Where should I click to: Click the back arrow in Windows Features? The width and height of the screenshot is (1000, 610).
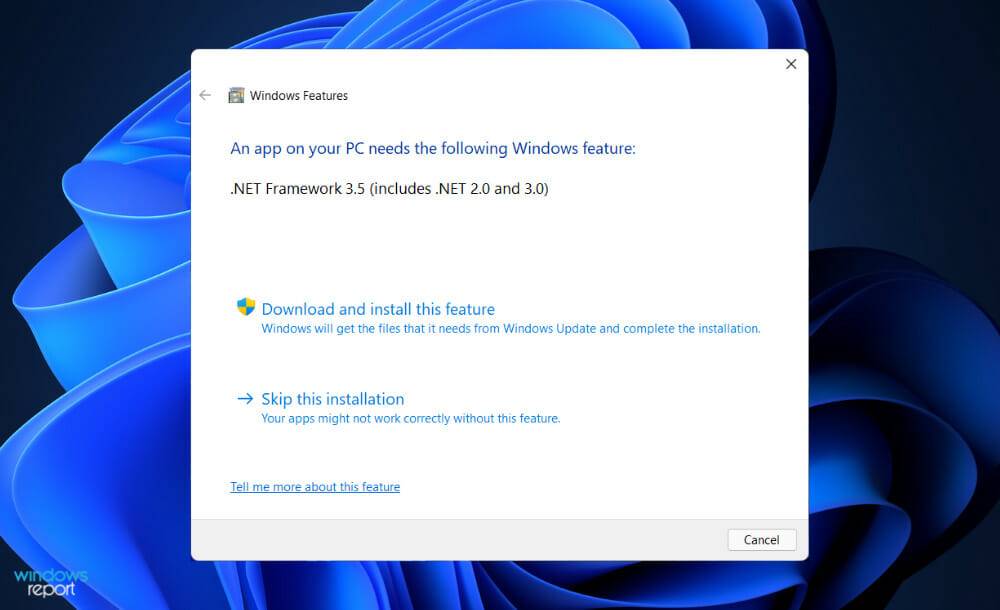pos(205,95)
